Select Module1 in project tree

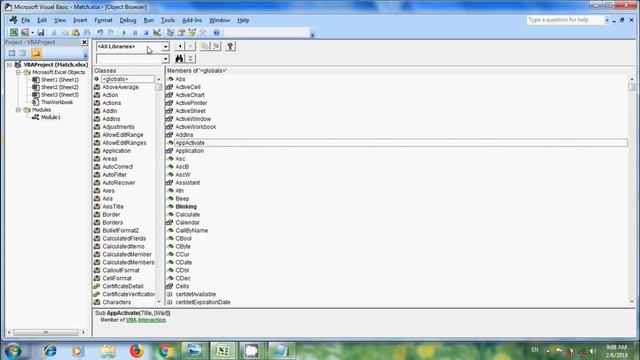pyautogui.click(x=51, y=117)
